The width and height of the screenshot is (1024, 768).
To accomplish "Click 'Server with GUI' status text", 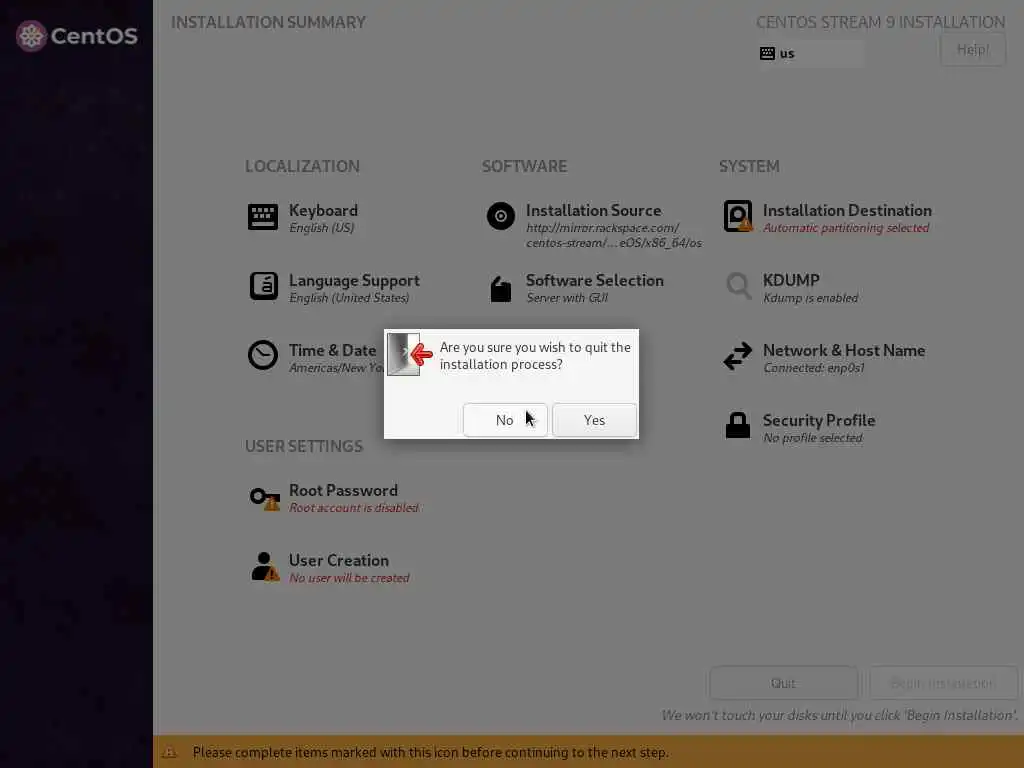I will pos(567,298).
